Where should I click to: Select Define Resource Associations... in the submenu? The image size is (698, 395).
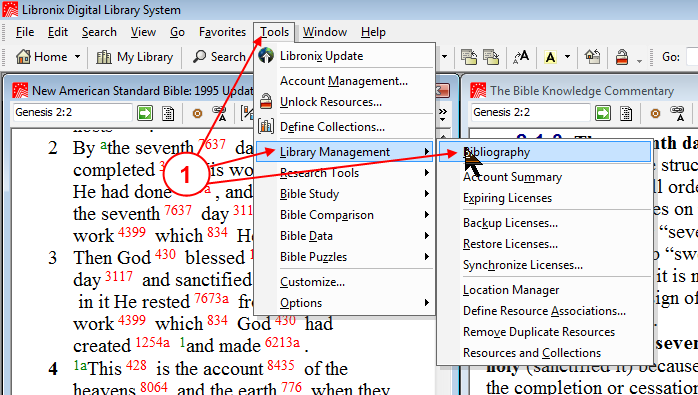point(545,311)
